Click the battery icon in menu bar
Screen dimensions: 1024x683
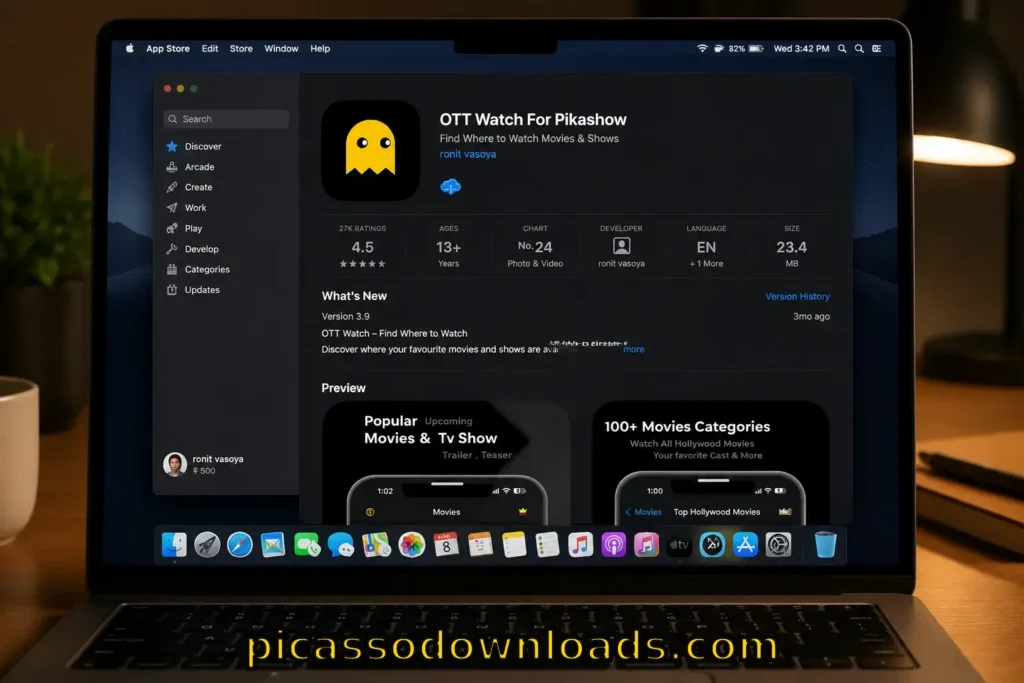(x=756, y=48)
